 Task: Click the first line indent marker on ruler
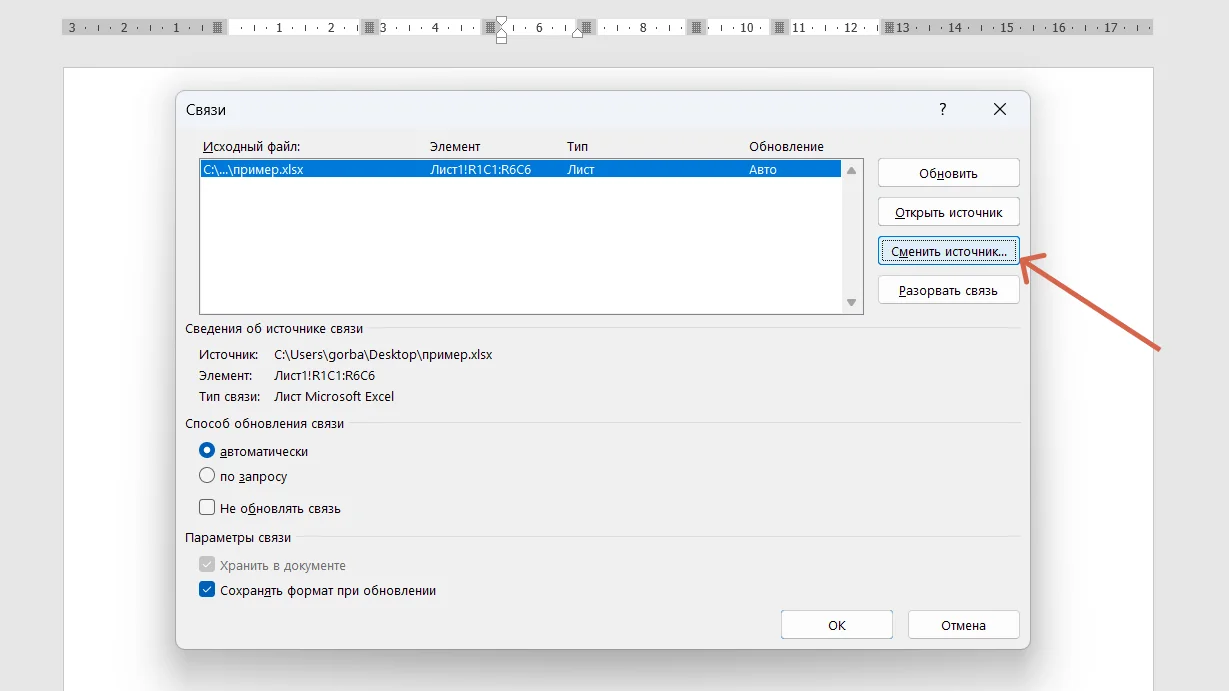pyautogui.click(x=501, y=20)
